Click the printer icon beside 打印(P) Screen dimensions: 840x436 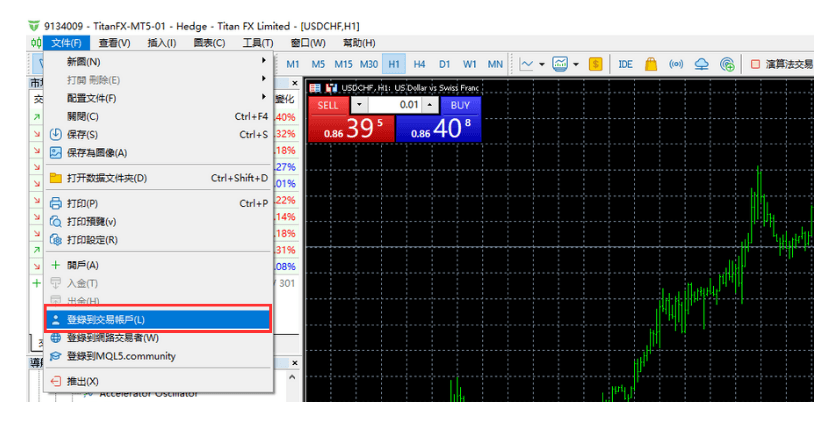pyautogui.click(x=56, y=204)
